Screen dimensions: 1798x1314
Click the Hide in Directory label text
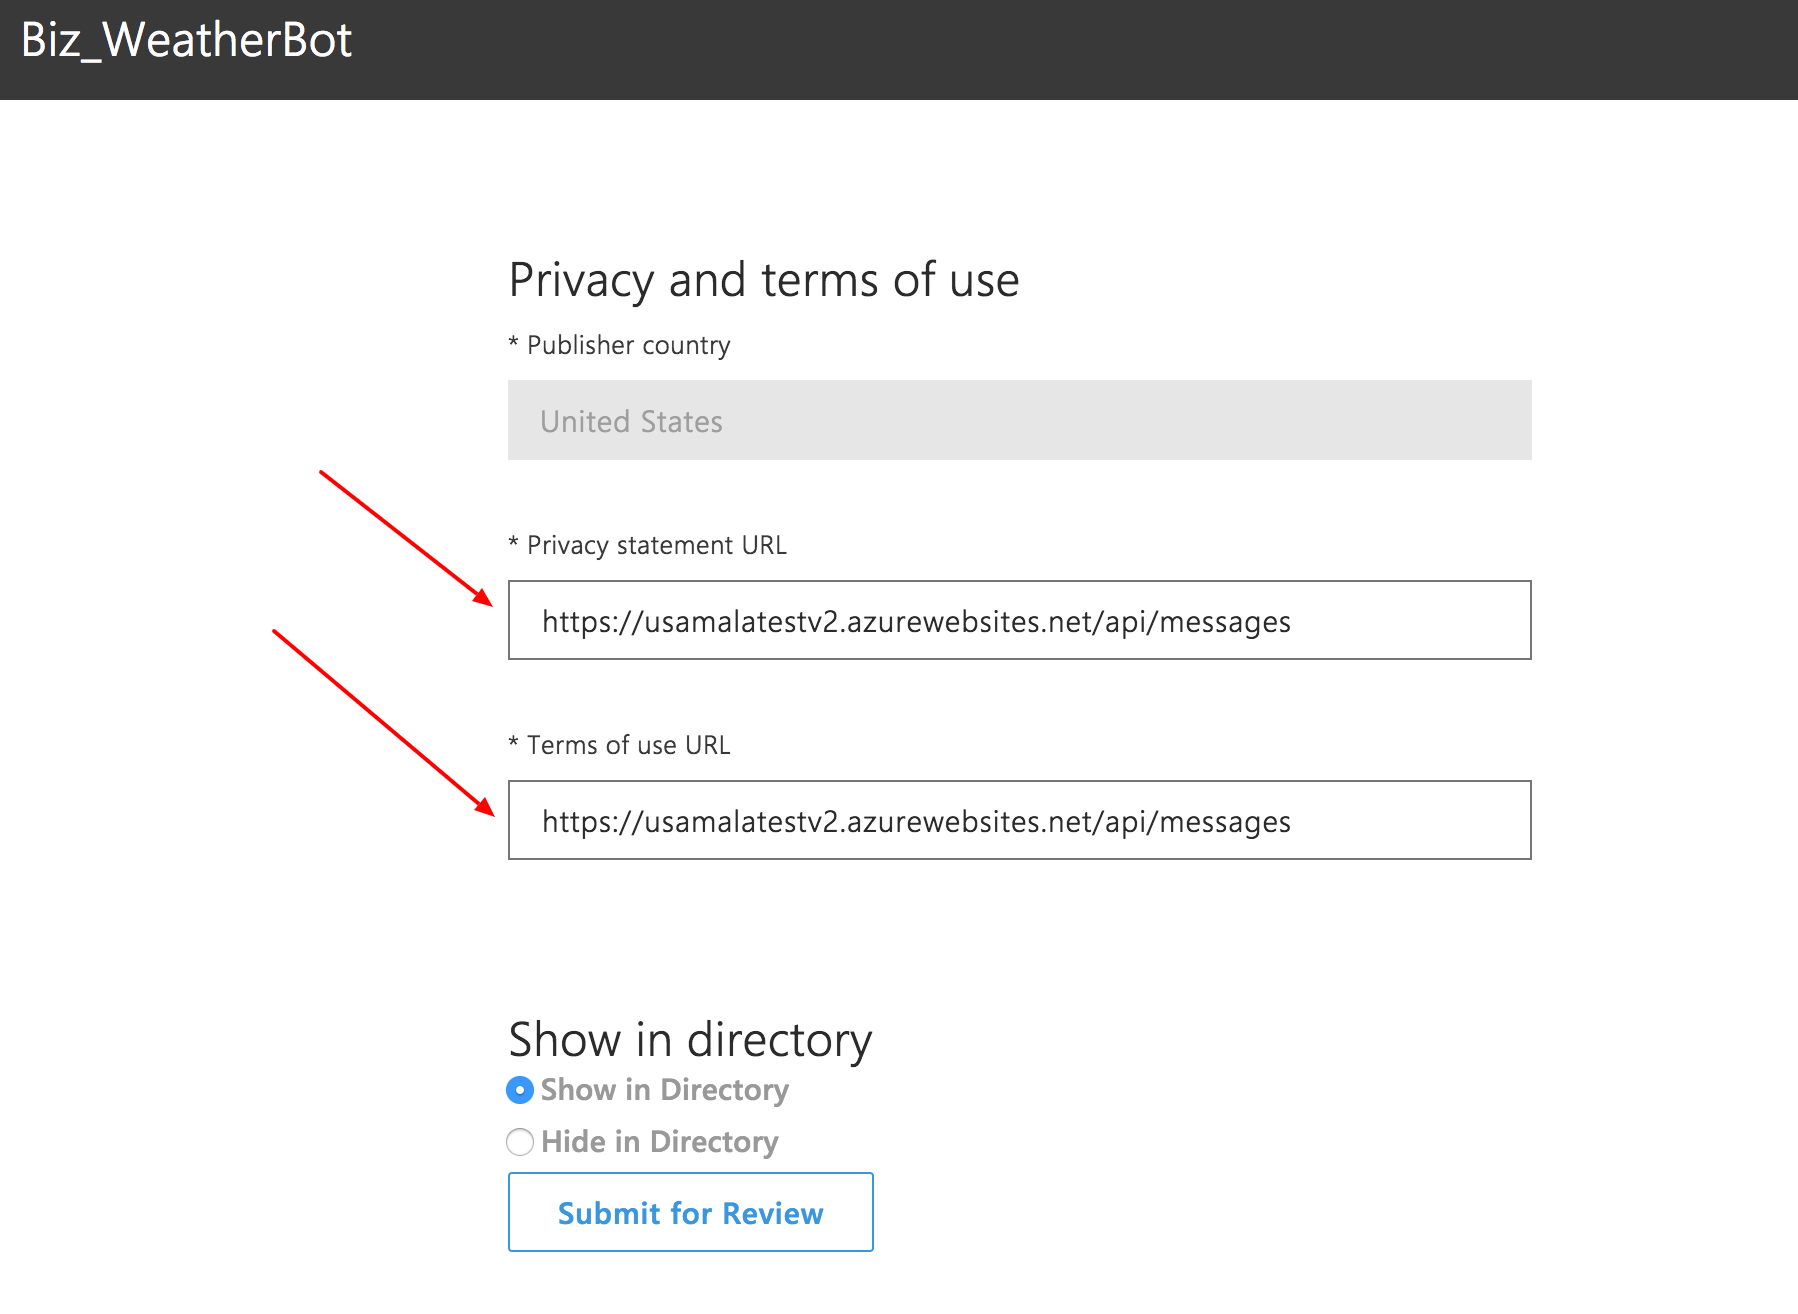coord(659,1142)
